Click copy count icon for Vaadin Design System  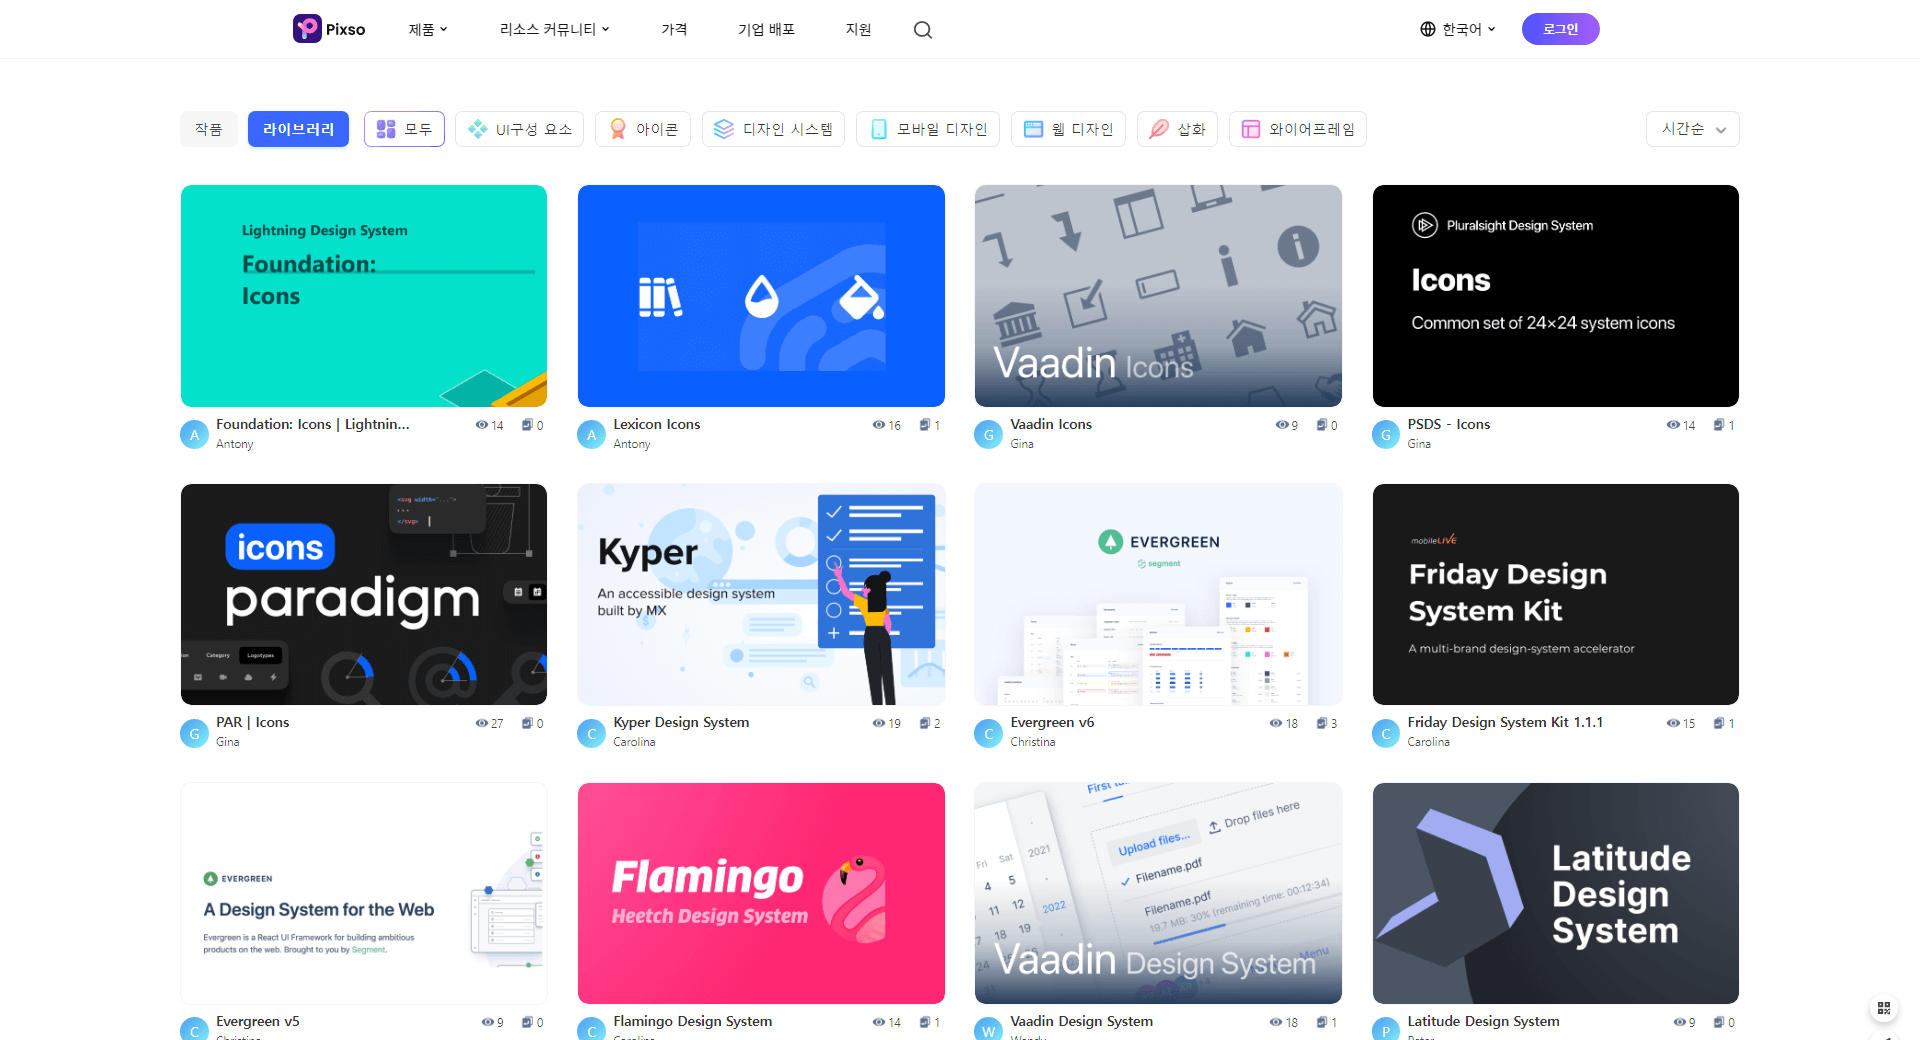point(1322,1022)
